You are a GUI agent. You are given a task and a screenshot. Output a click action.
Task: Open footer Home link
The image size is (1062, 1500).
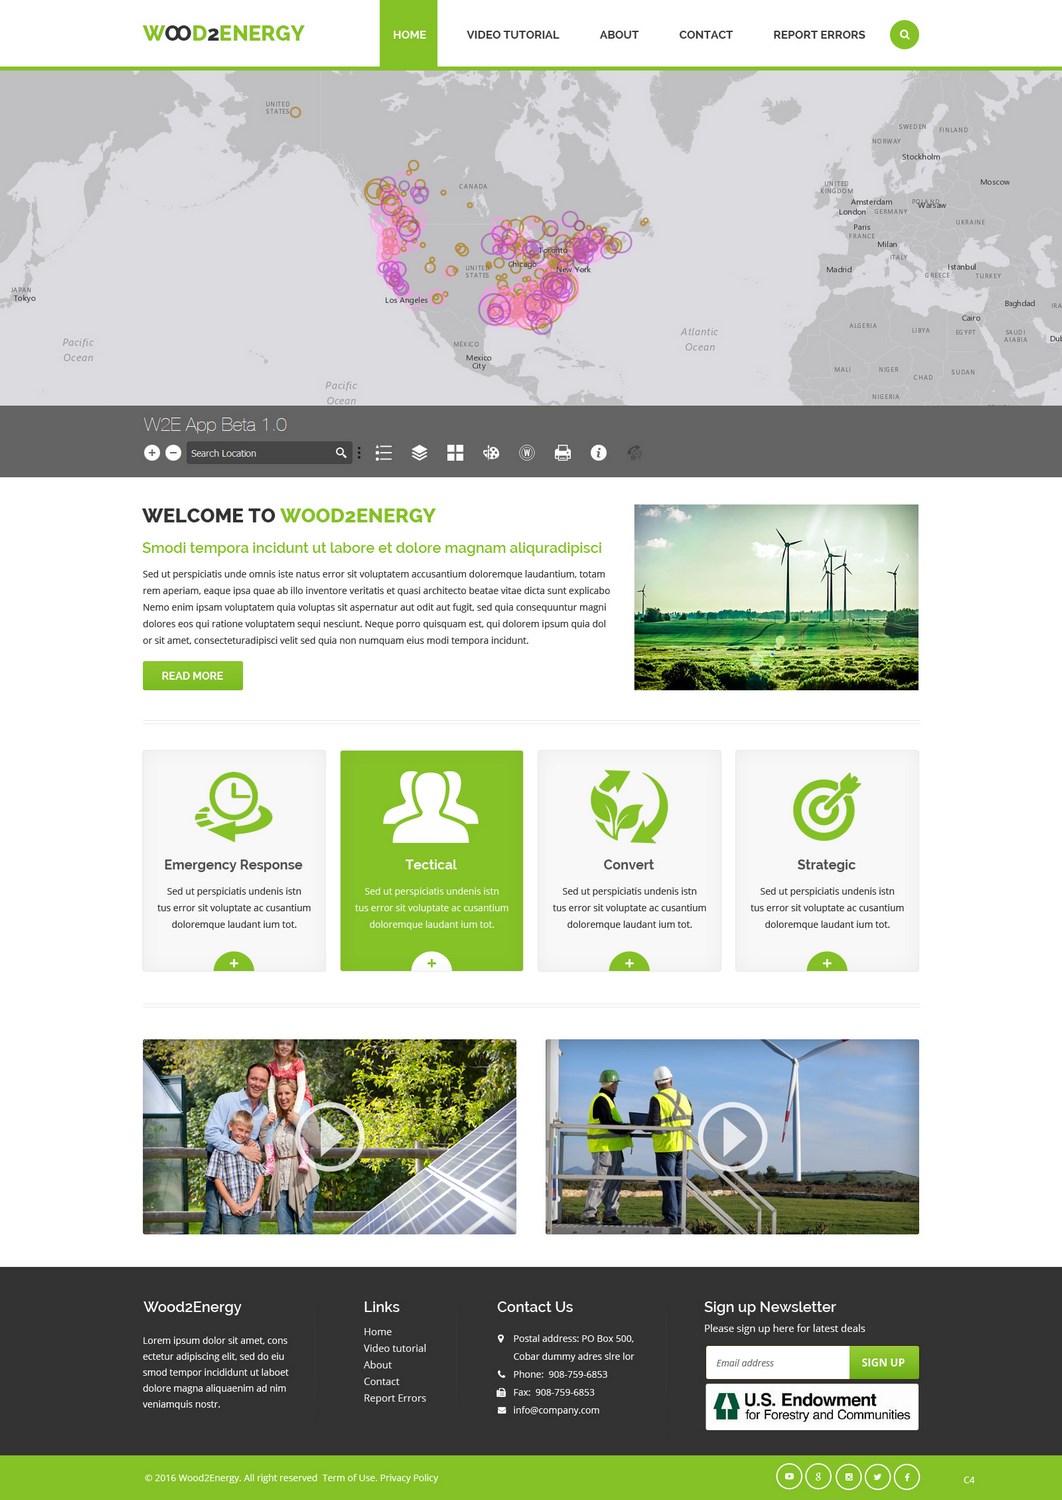tap(378, 1332)
